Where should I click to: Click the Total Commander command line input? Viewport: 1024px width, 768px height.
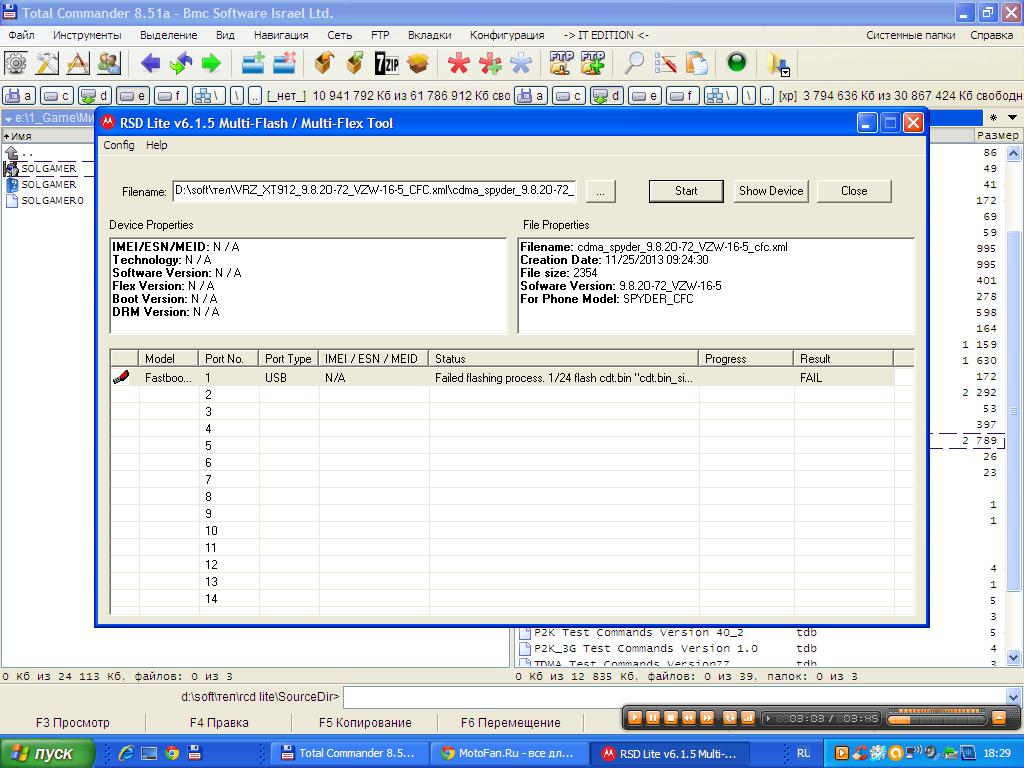[x=675, y=697]
